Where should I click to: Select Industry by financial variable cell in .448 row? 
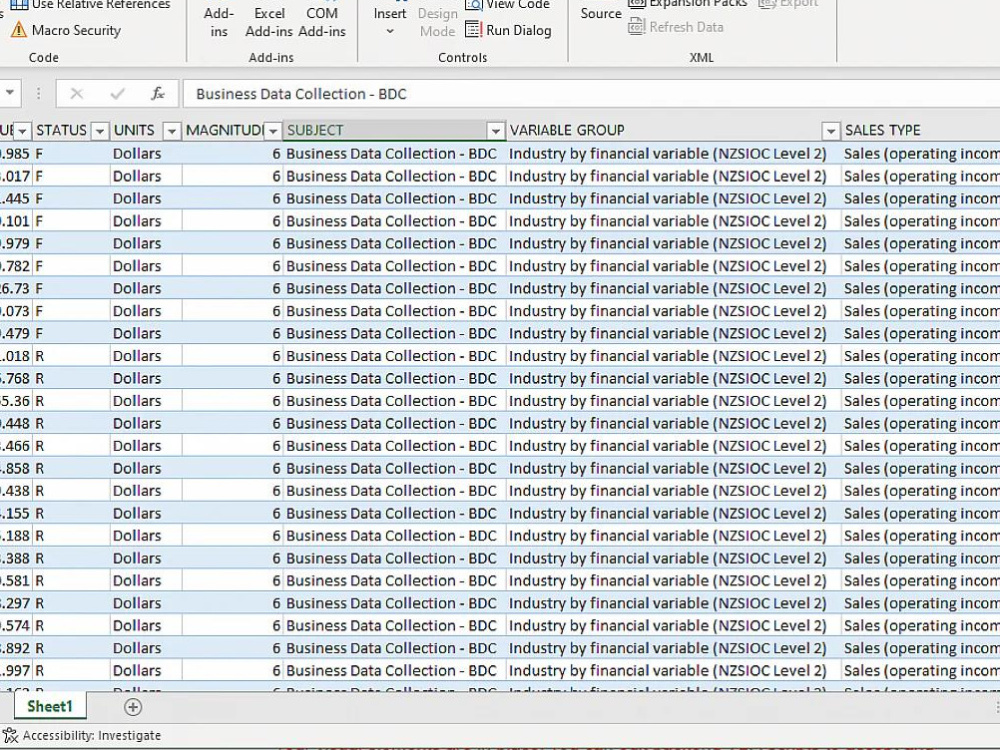673,423
